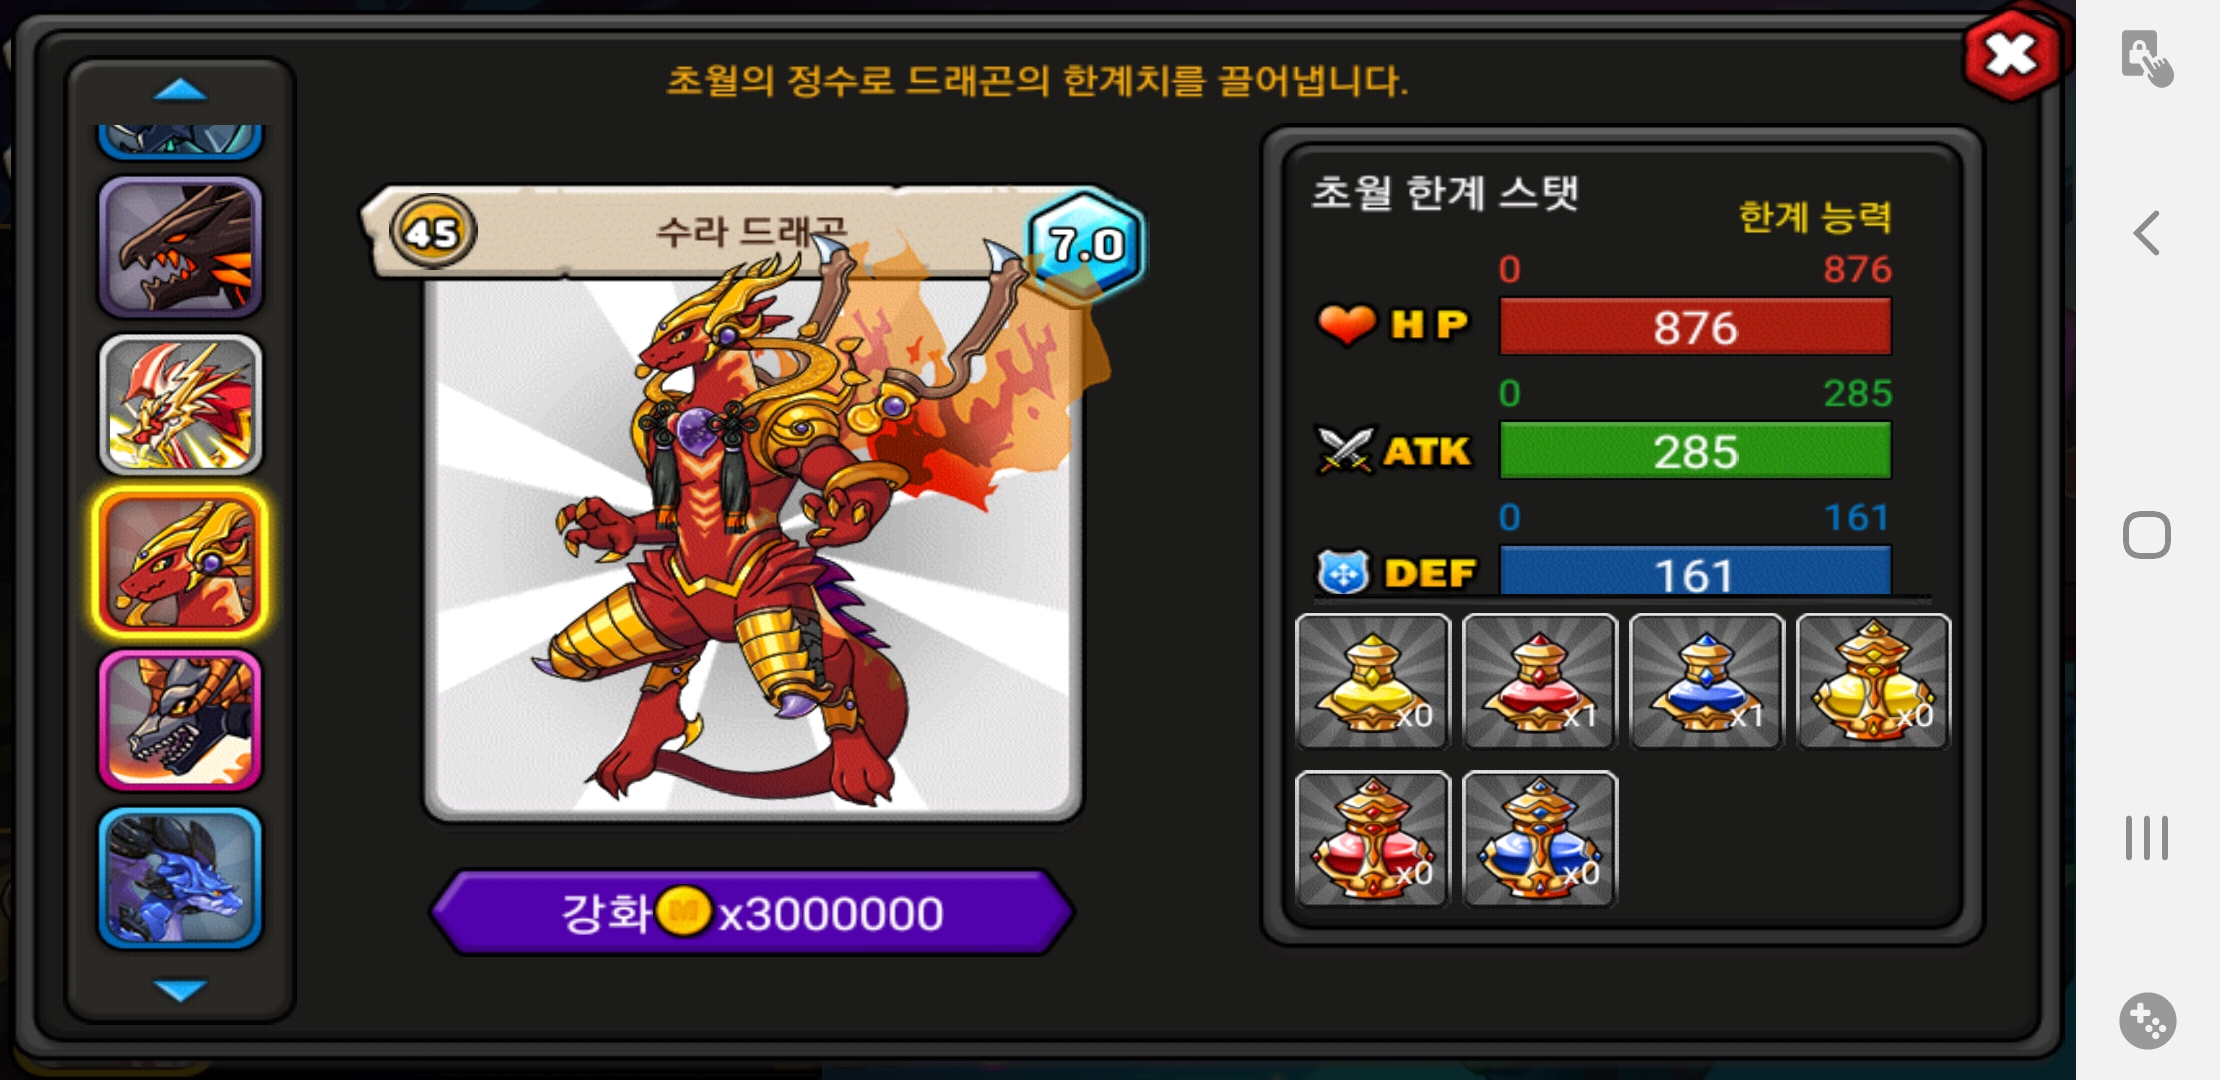Click the up arrow in dragon list
Screen dimensions: 2220x1080
click(x=180, y=91)
